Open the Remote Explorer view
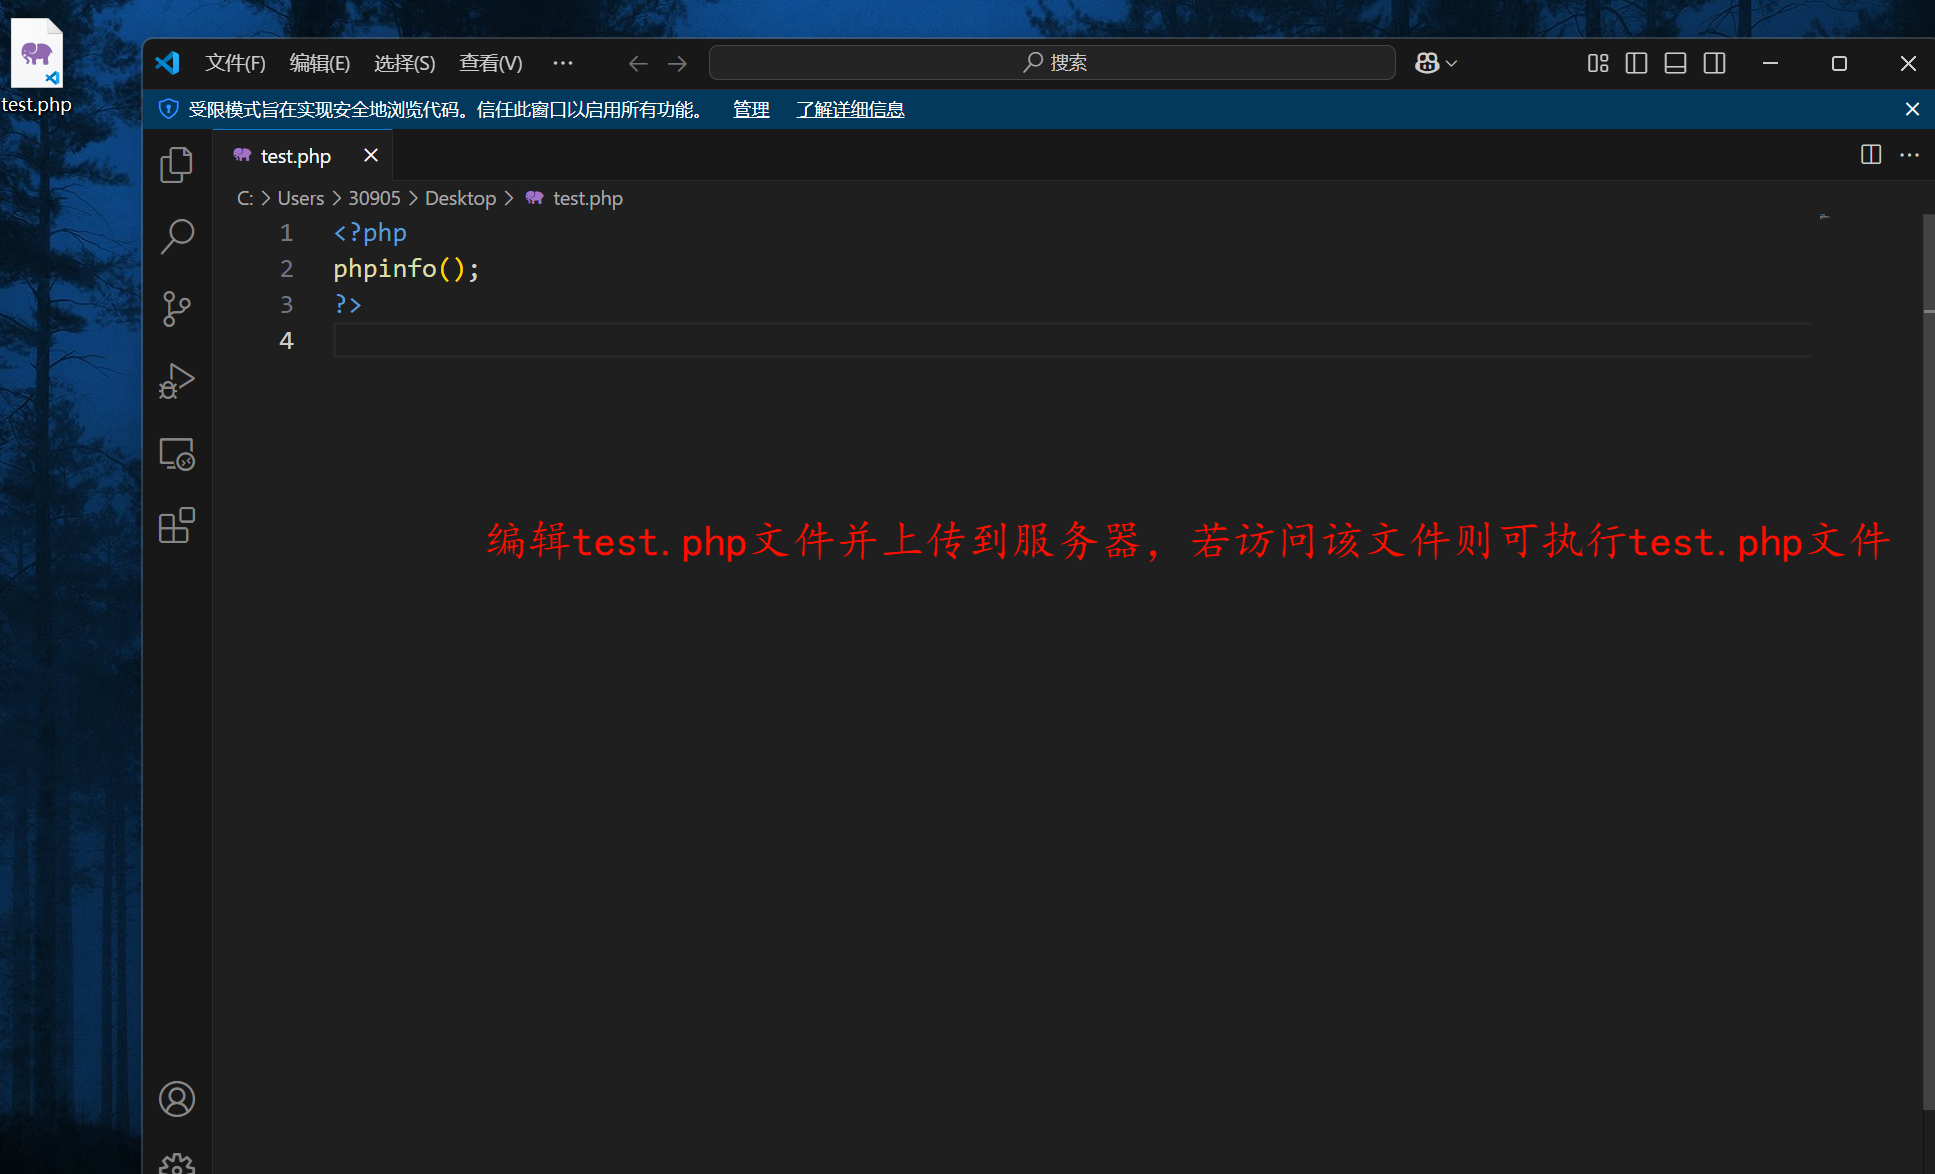 tap(177, 454)
